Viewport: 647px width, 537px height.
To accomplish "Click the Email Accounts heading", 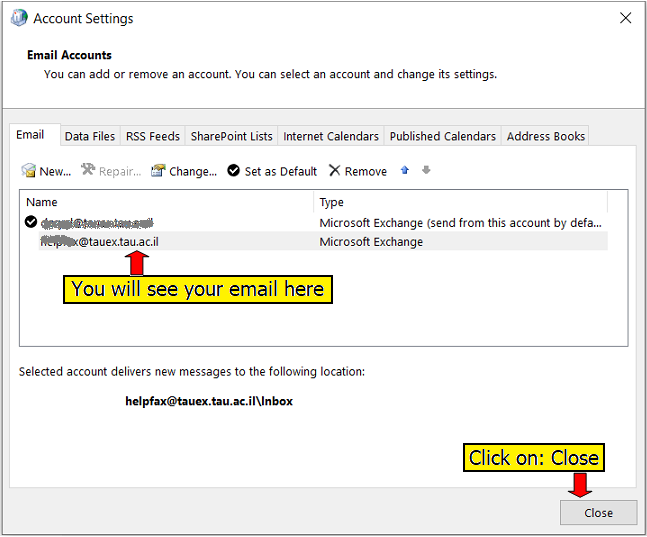I will click(x=69, y=55).
